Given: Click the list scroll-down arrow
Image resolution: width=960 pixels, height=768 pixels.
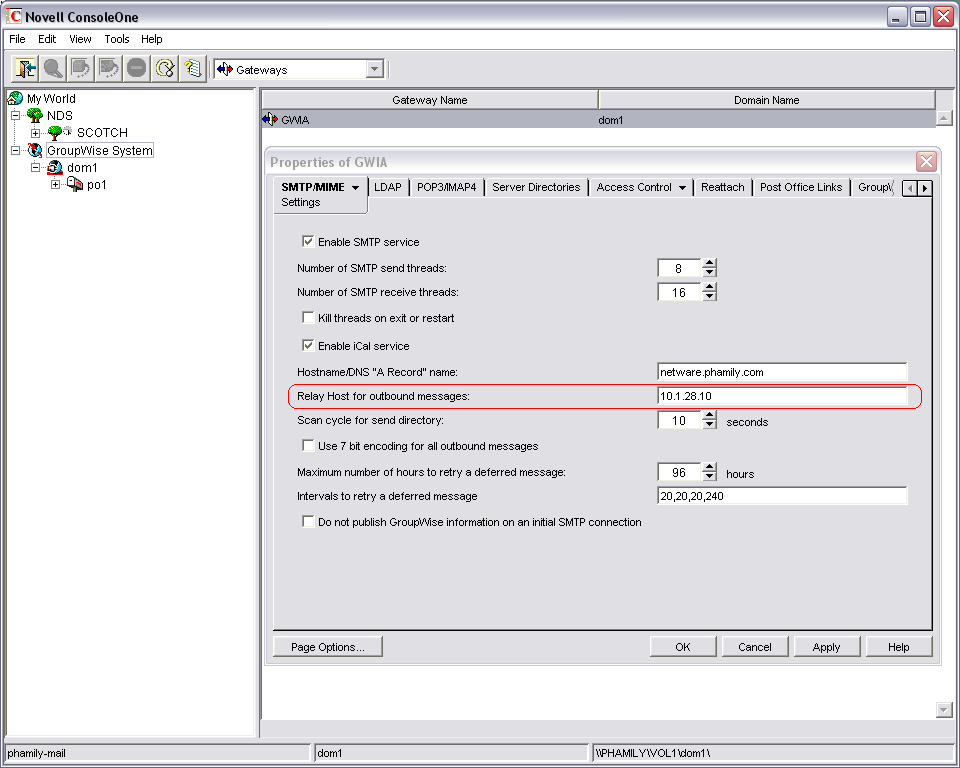Looking at the screenshot, I should pyautogui.click(x=943, y=710).
